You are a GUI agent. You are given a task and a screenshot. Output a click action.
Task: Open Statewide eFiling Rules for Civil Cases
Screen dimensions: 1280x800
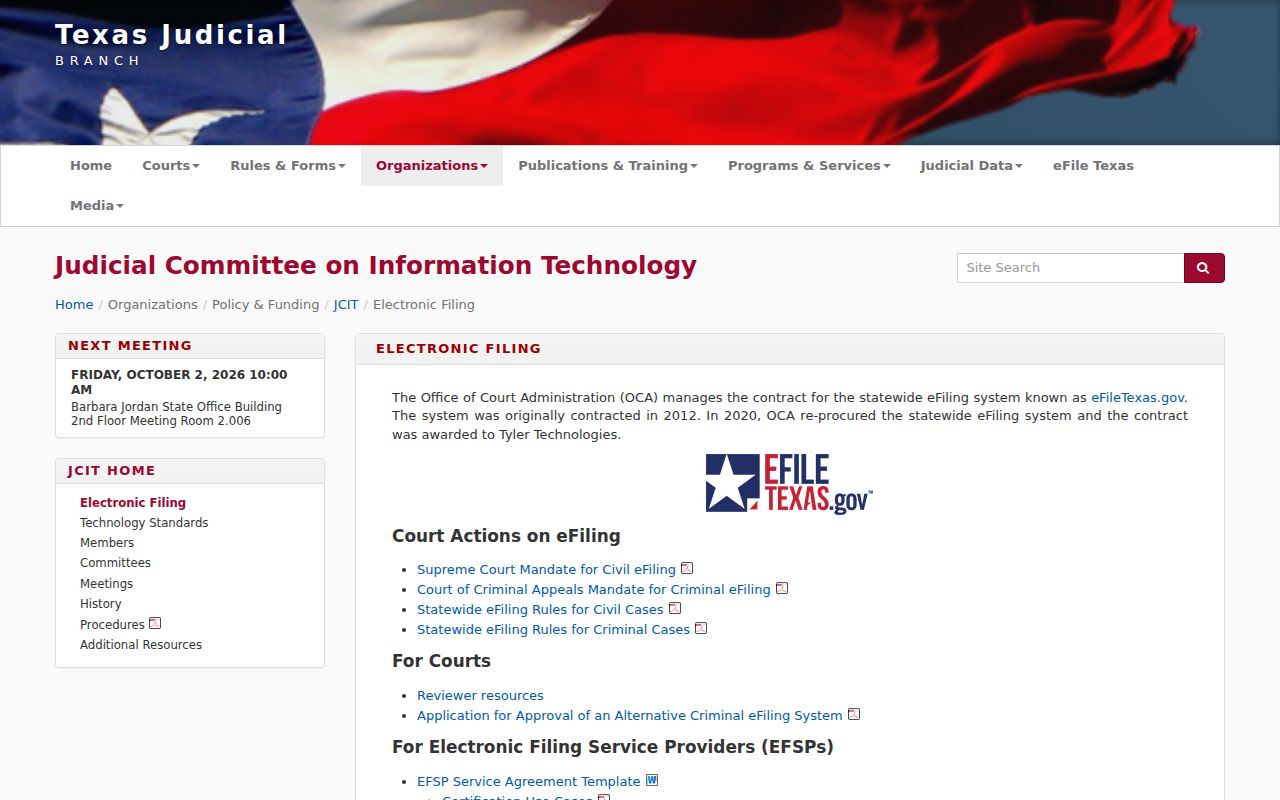540,609
